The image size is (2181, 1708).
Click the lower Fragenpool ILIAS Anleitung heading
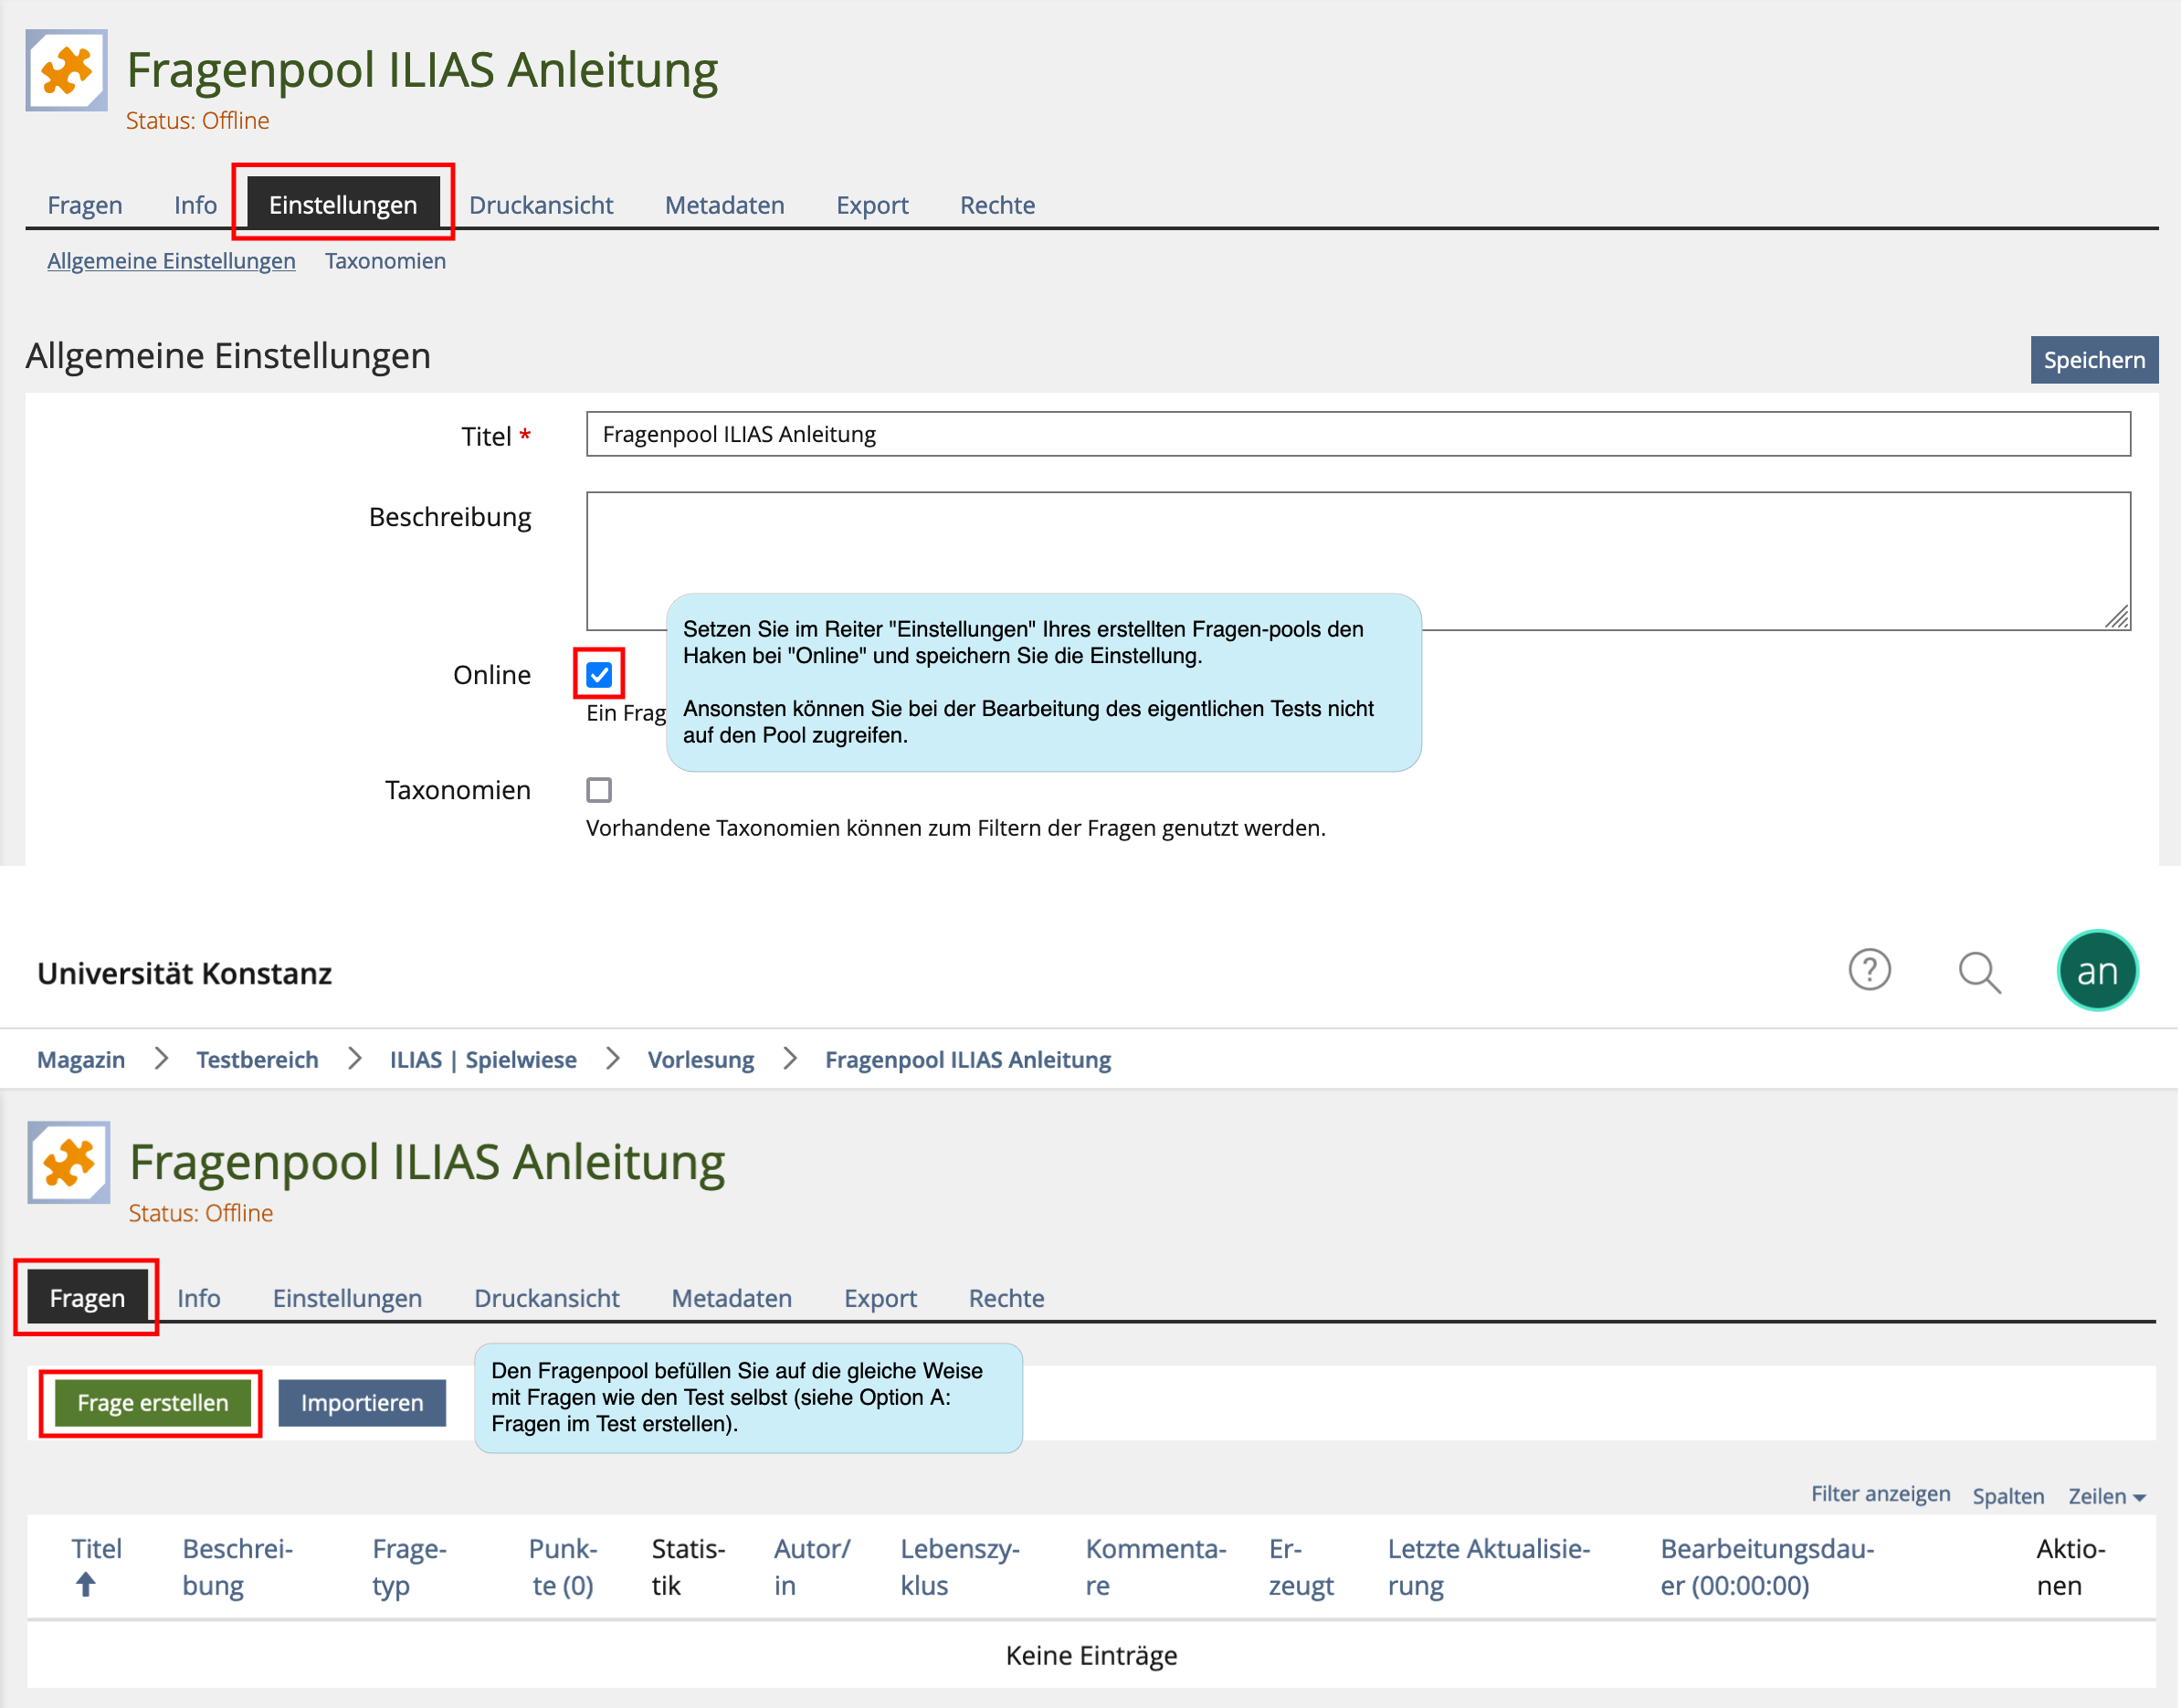click(427, 1162)
